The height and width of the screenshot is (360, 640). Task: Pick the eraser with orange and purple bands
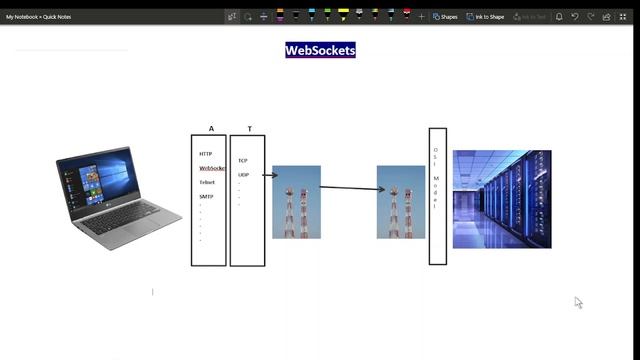[280, 16]
